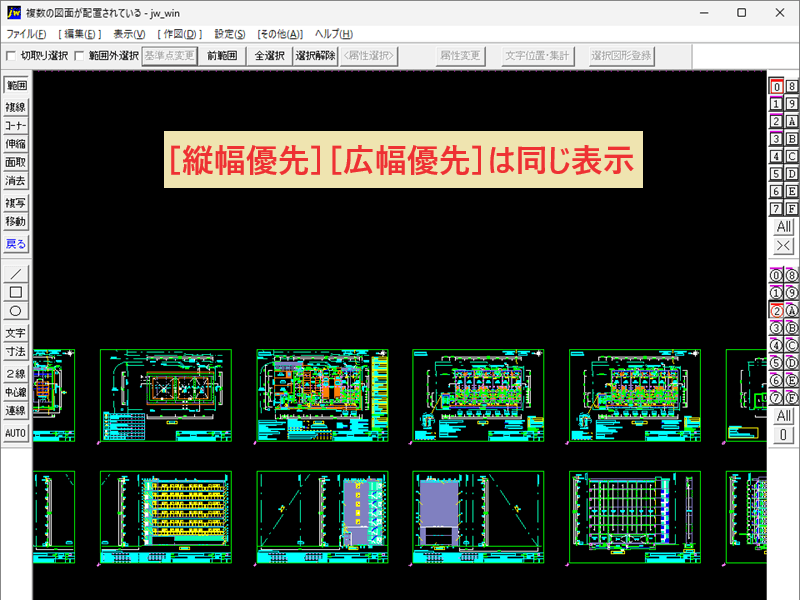The image size is (800, 600).
Task: Toggle layer F in the layer bar
Action: coord(791,208)
